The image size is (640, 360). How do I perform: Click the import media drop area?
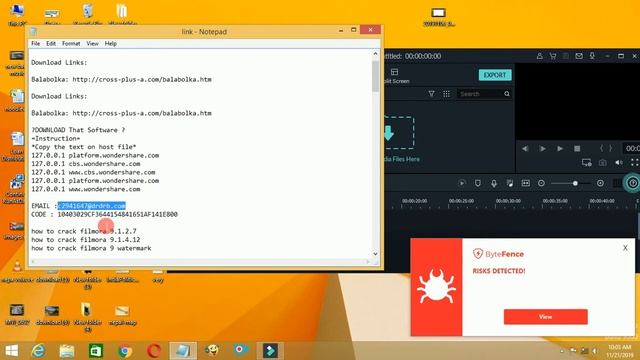click(x=399, y=133)
